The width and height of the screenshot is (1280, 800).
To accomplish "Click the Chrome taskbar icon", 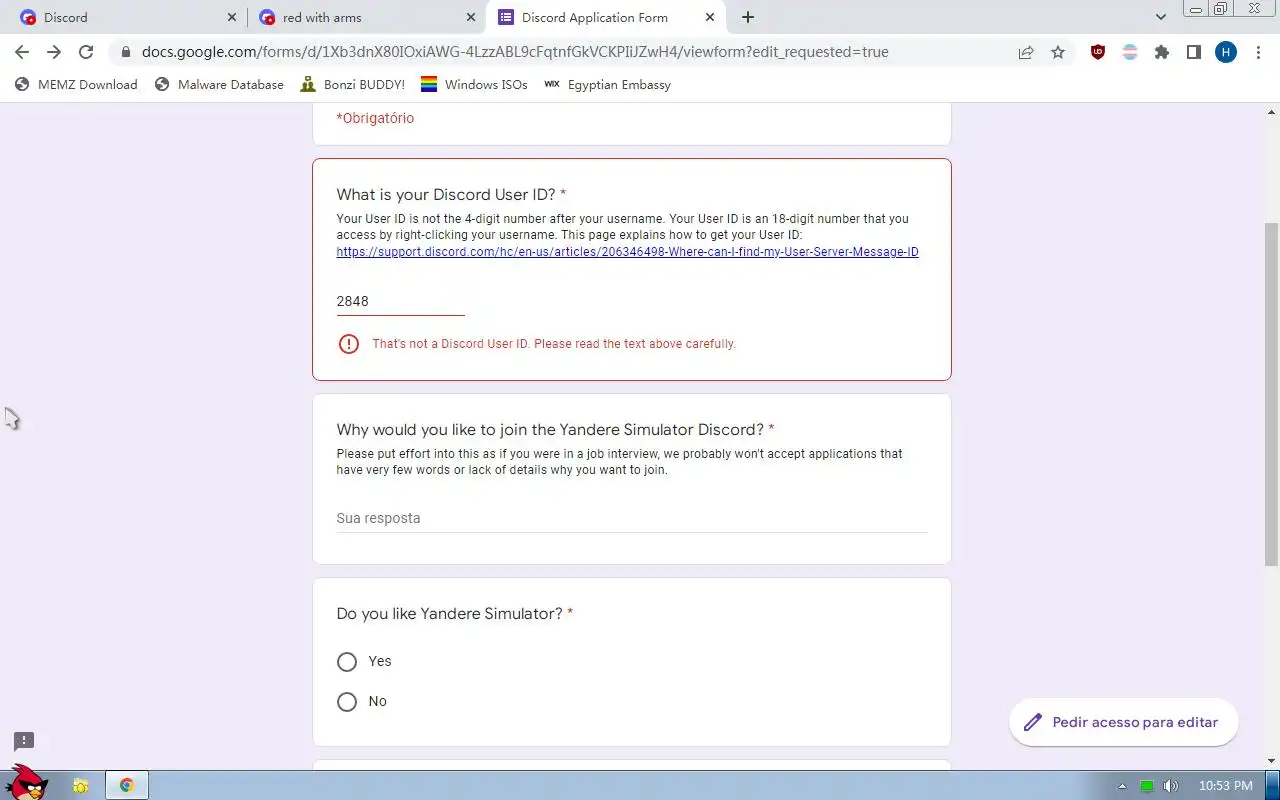I will point(127,786).
